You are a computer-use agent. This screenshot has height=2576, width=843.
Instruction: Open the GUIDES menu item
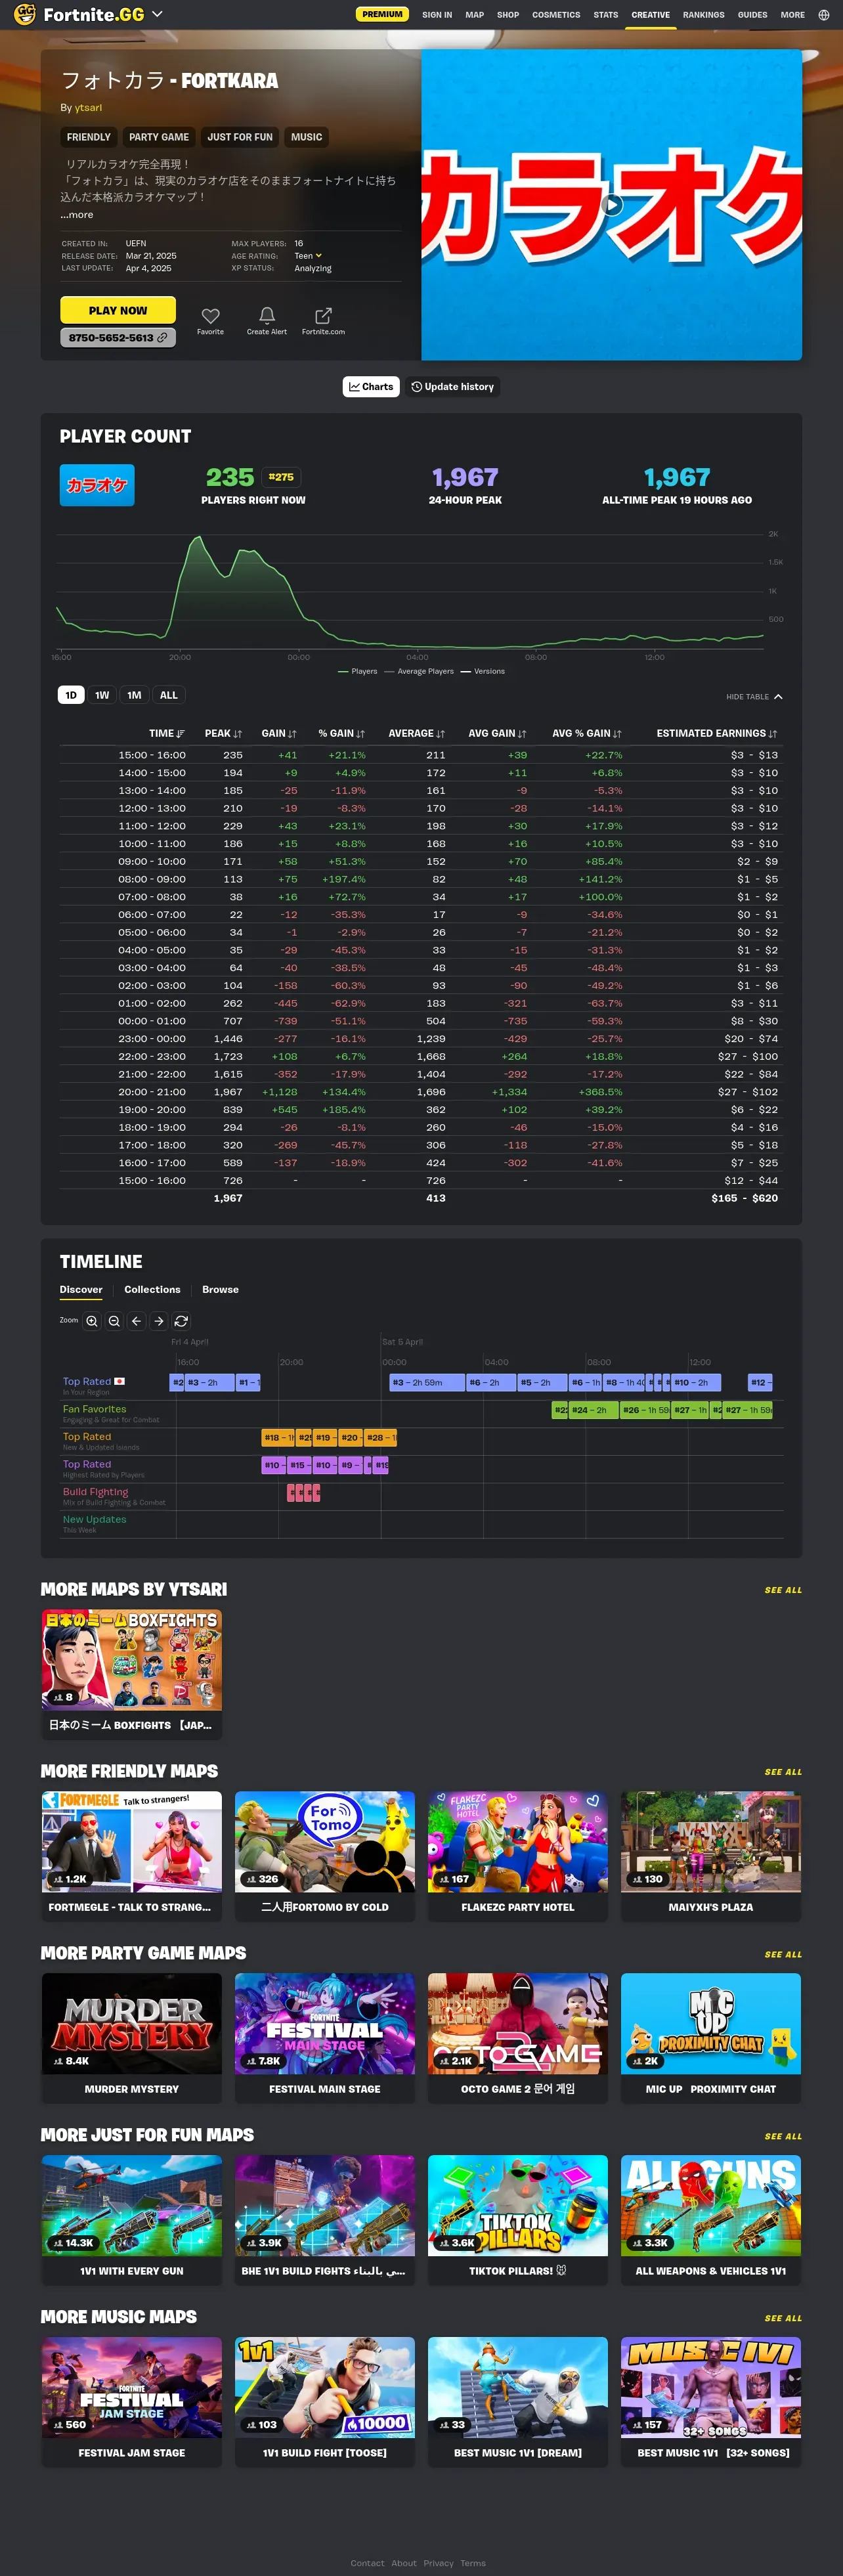click(752, 15)
